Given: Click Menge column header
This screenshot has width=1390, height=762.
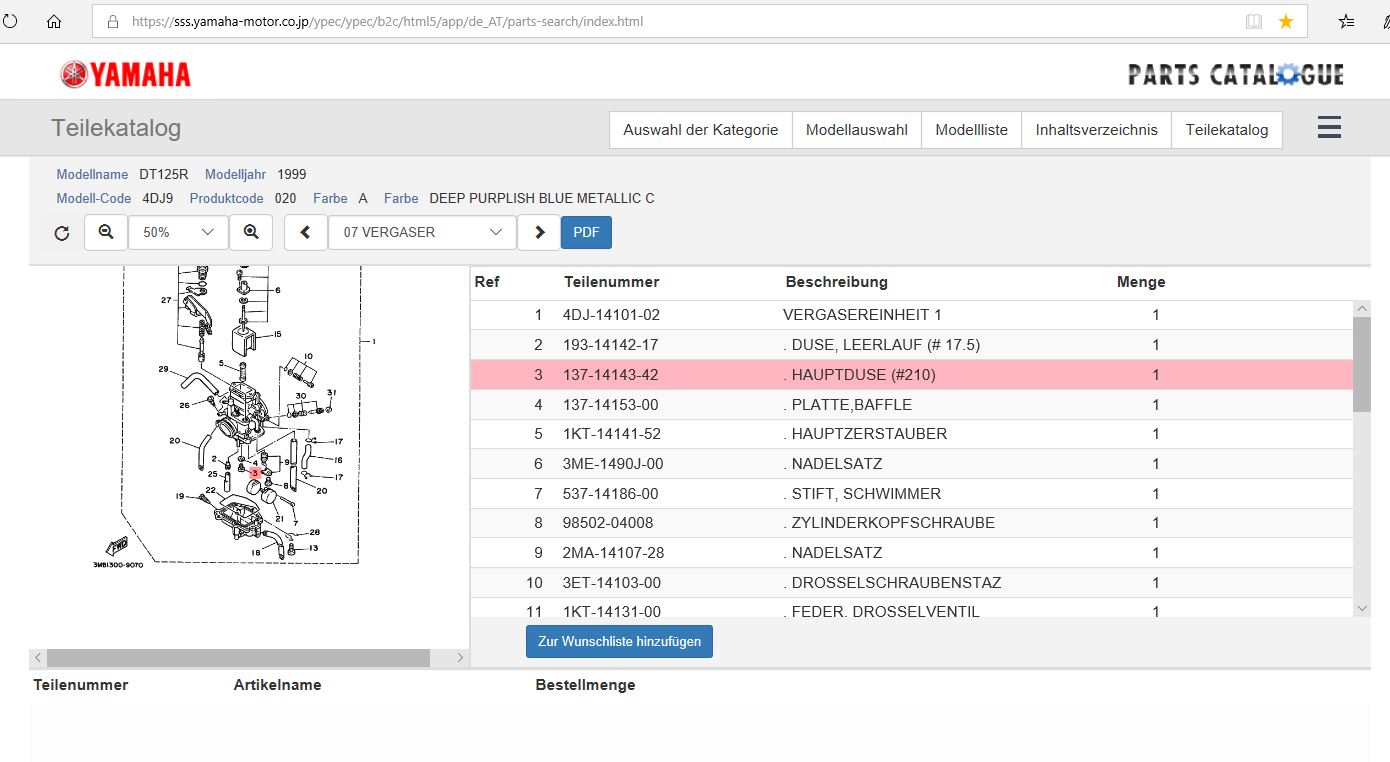Looking at the screenshot, I should [x=1141, y=282].
